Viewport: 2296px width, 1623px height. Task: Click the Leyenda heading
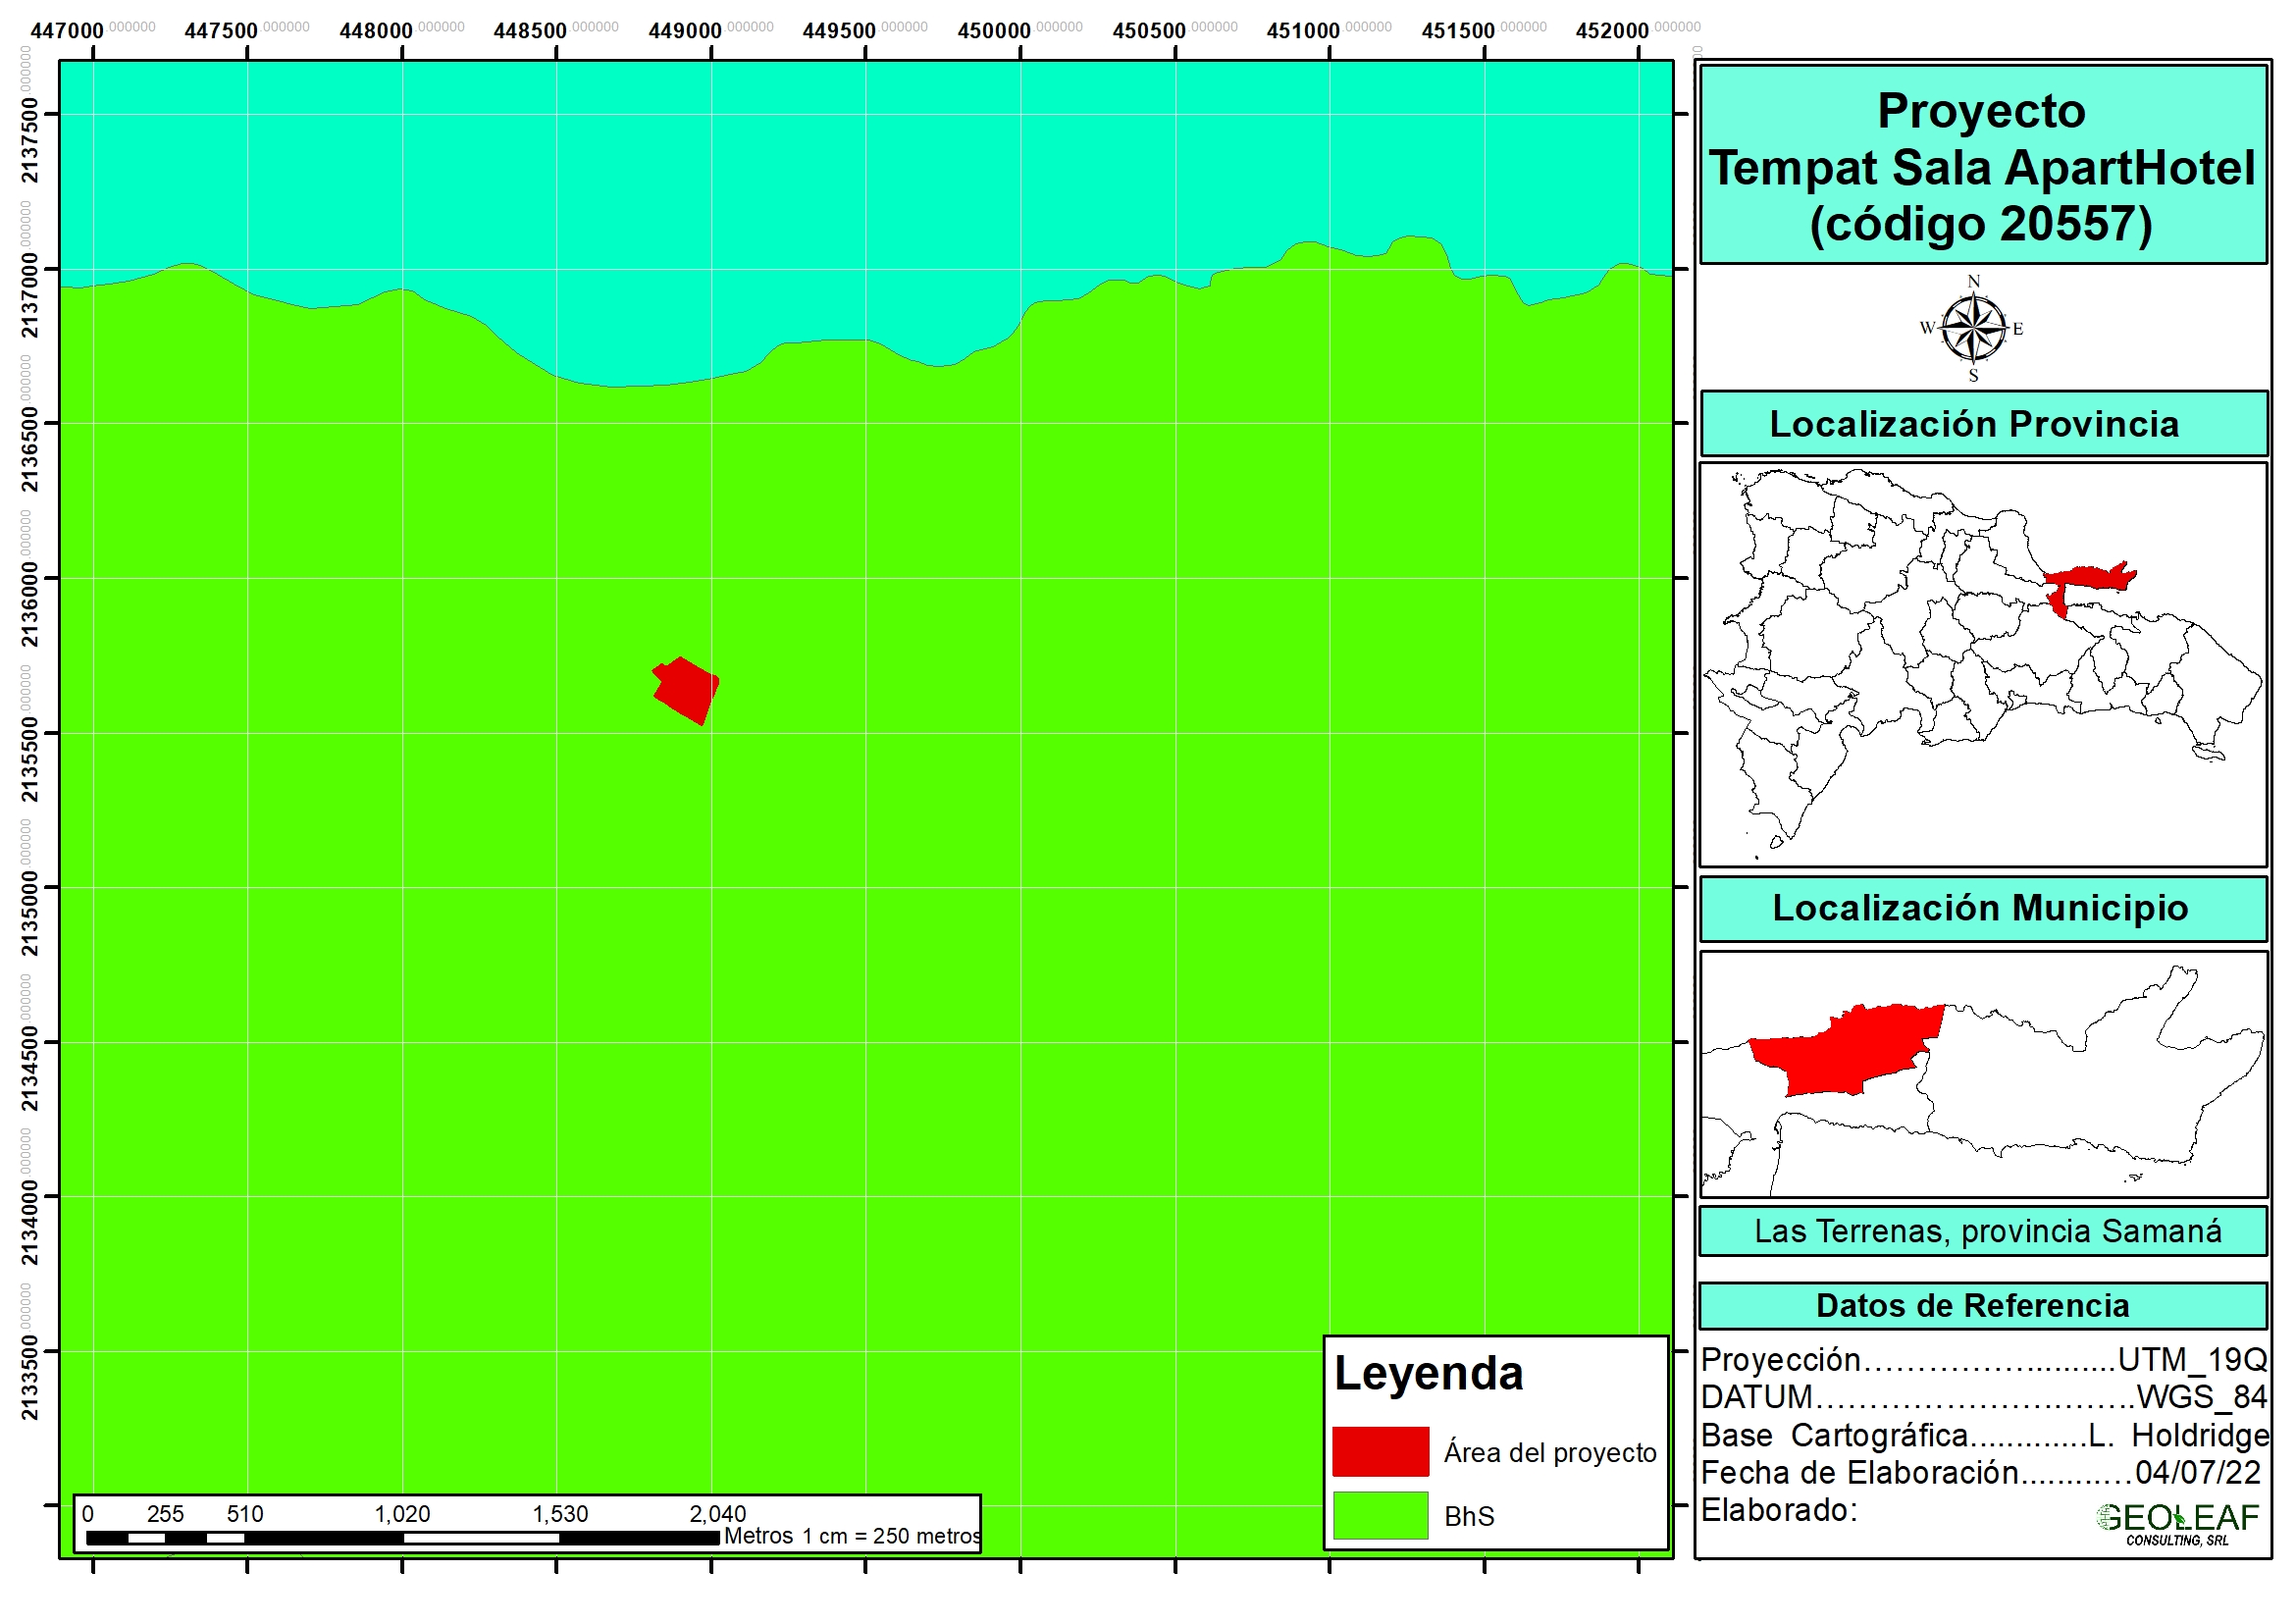point(1428,1374)
